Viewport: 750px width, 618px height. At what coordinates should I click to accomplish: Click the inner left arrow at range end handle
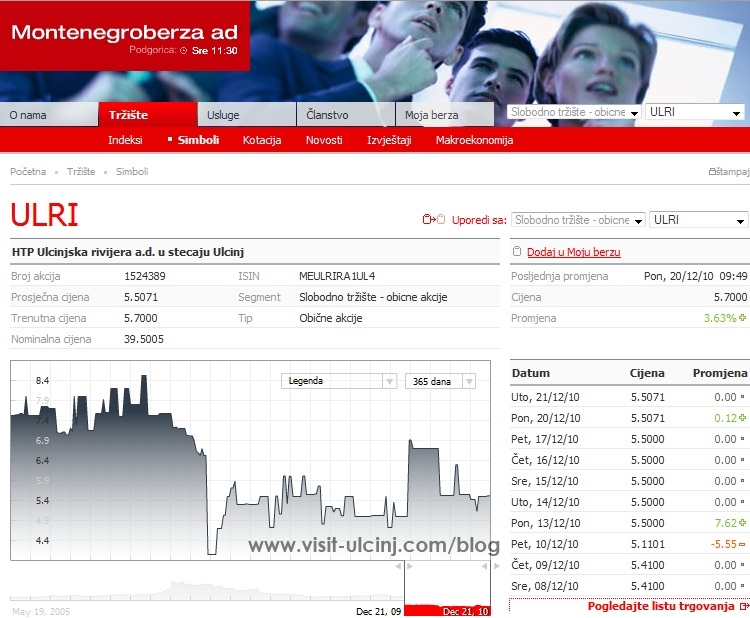tap(484, 566)
